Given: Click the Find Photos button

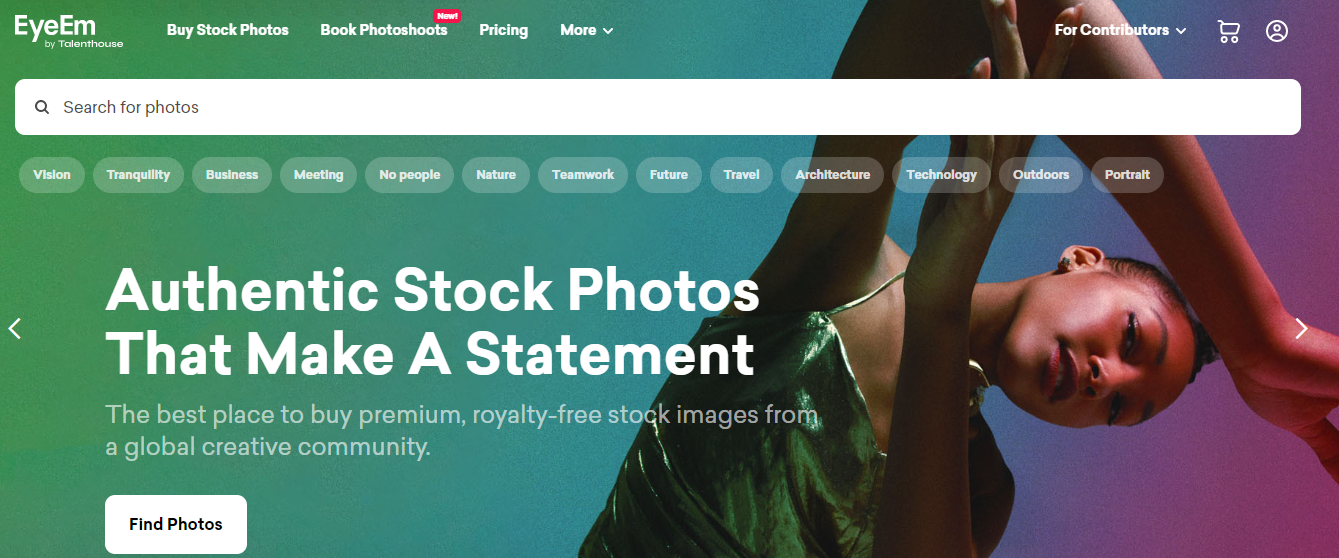Looking at the screenshot, I should (176, 524).
